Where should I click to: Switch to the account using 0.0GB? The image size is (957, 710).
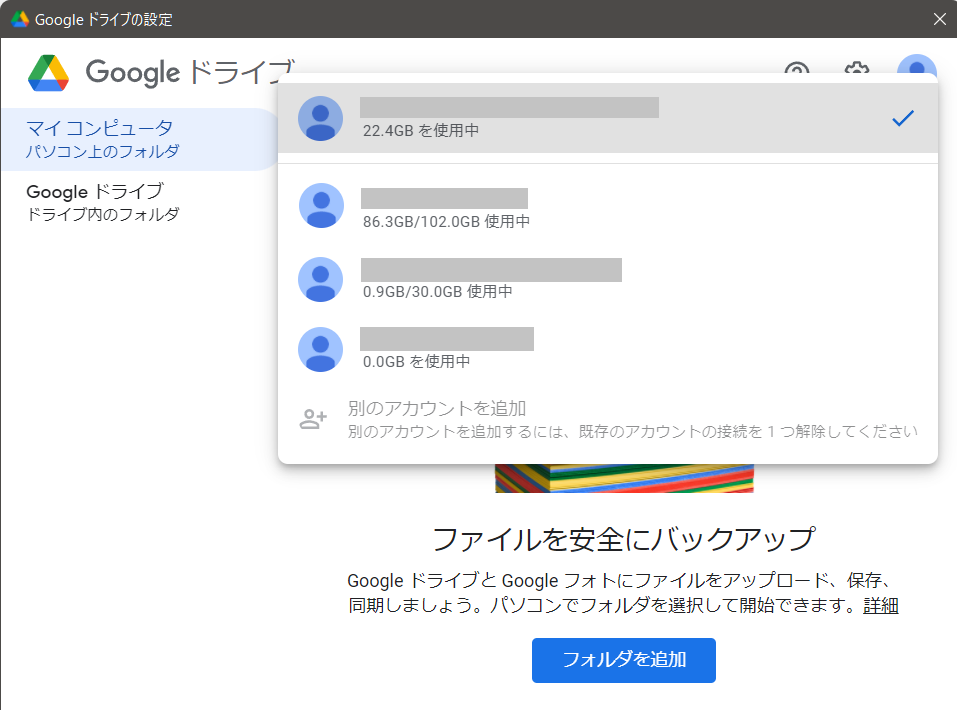click(x=607, y=350)
